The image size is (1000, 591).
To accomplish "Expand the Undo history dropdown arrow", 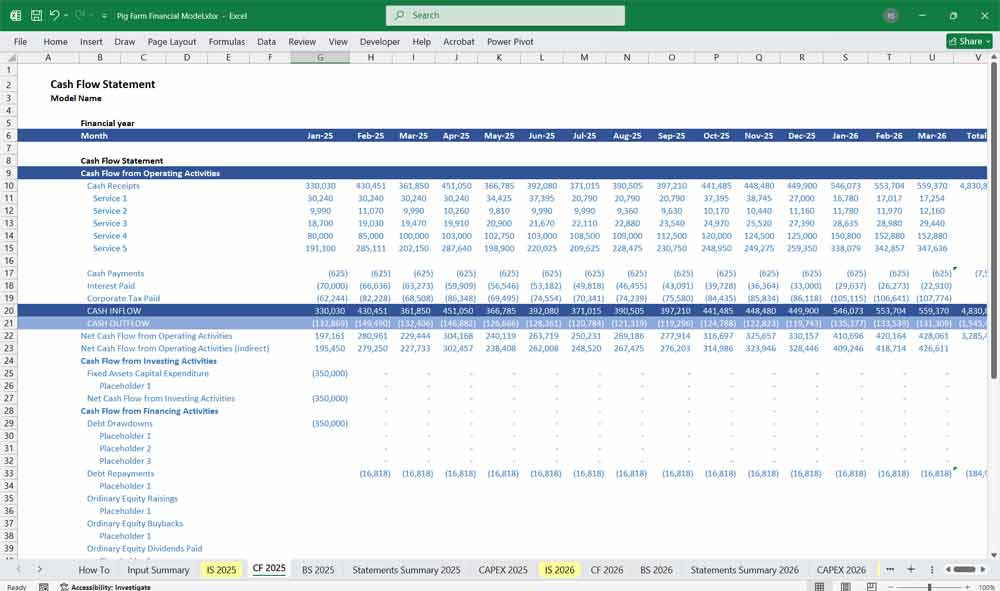I will pos(66,14).
